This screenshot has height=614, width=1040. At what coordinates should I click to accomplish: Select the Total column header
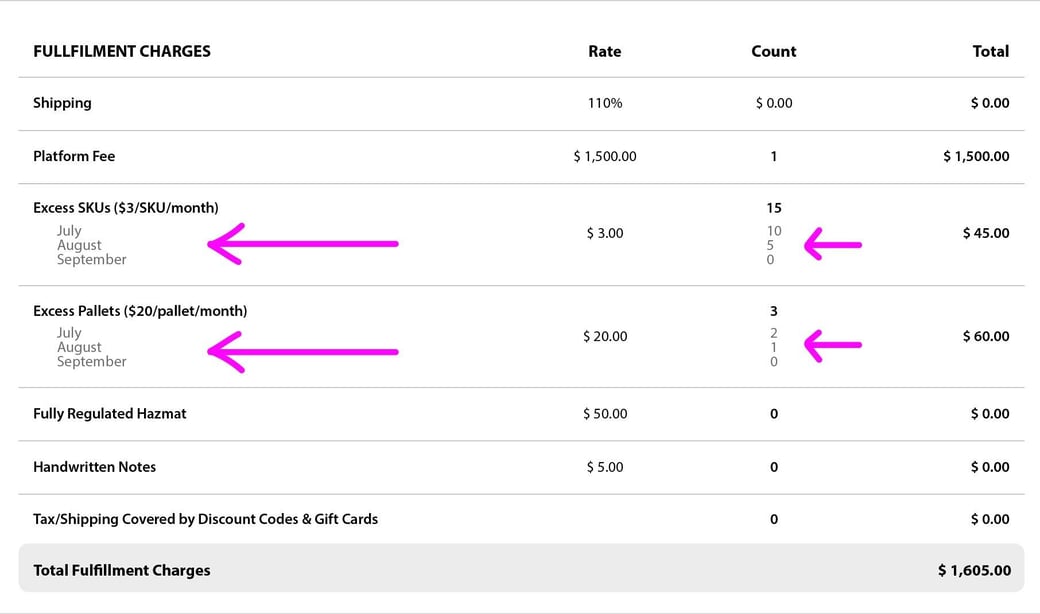(991, 52)
